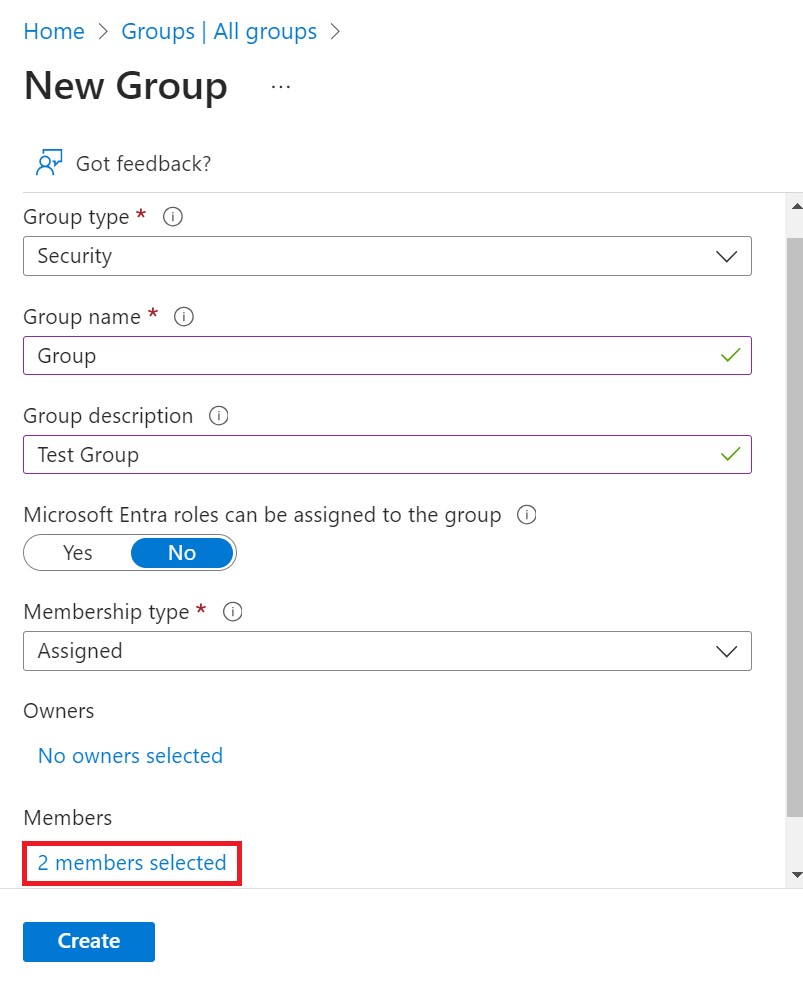This screenshot has width=803, height=993.
Task: Go to Home breadcrumb
Action: coord(54,32)
